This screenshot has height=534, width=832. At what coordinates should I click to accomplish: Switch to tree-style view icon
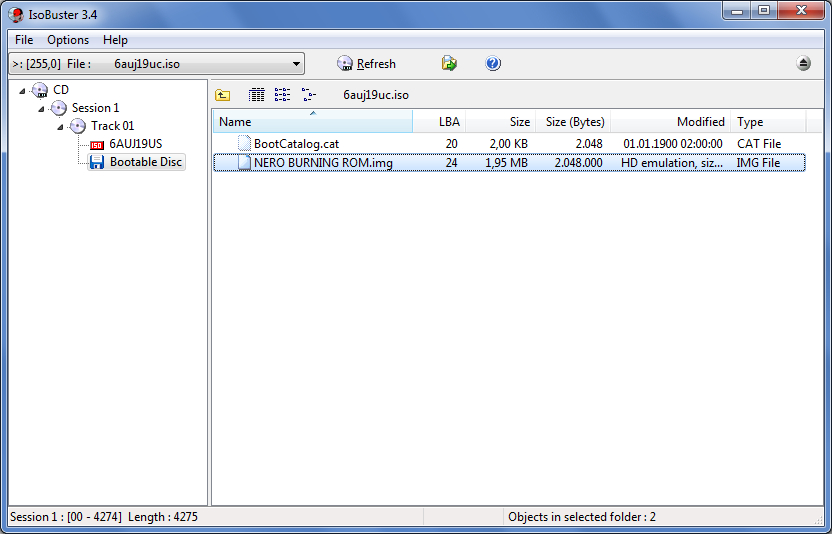309,95
